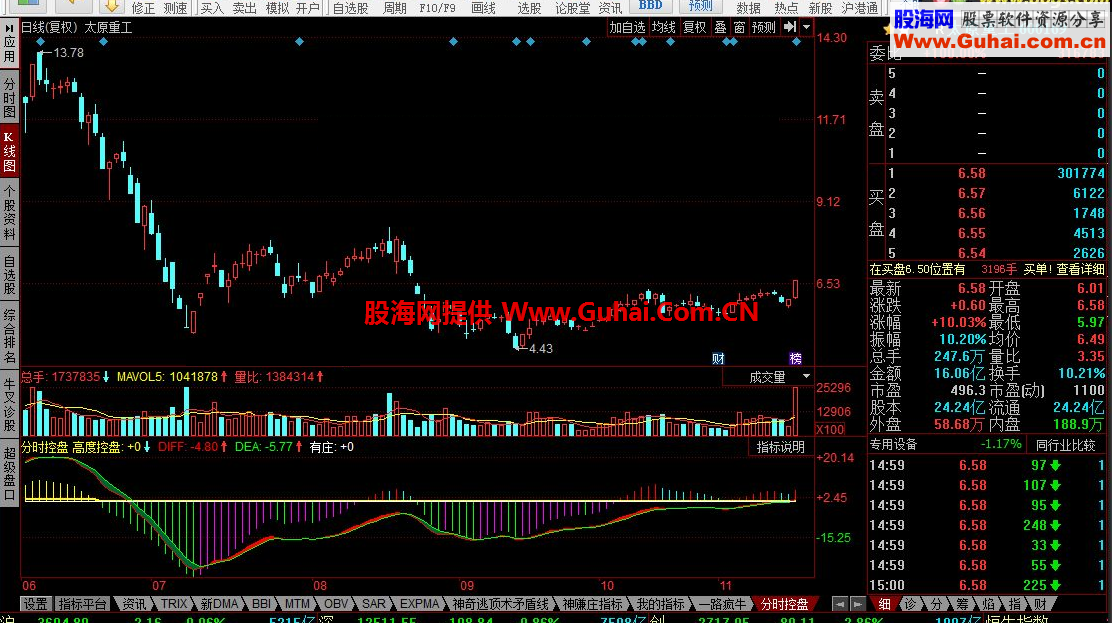The height and width of the screenshot is (623, 1112).
Task: Click the 财 marker on the K-line chart
Action: [x=718, y=358]
